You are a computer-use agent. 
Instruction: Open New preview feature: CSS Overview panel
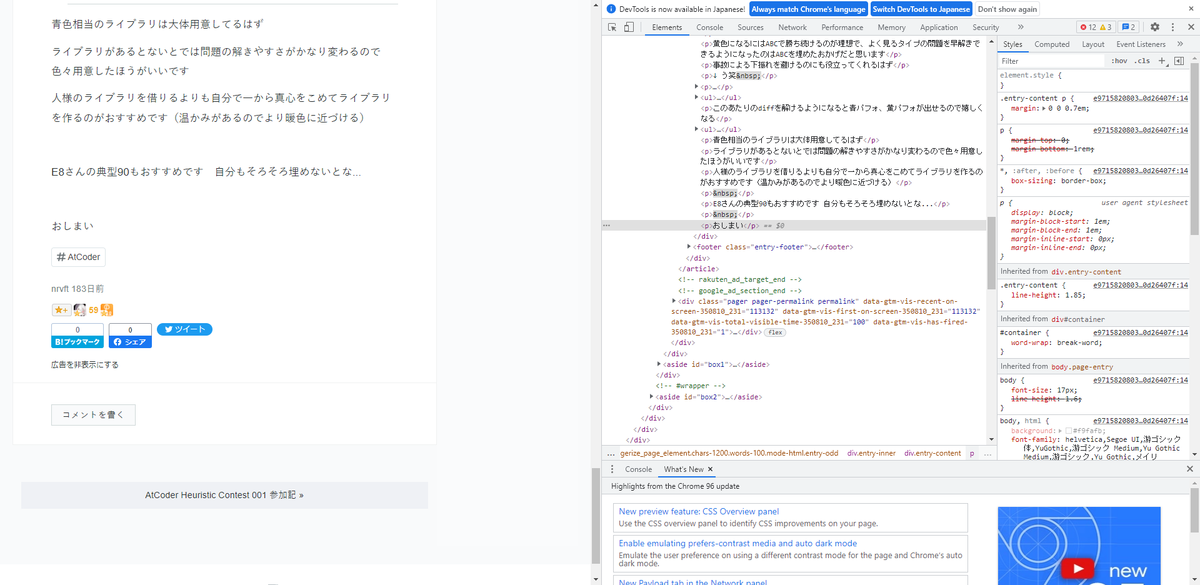coord(697,511)
